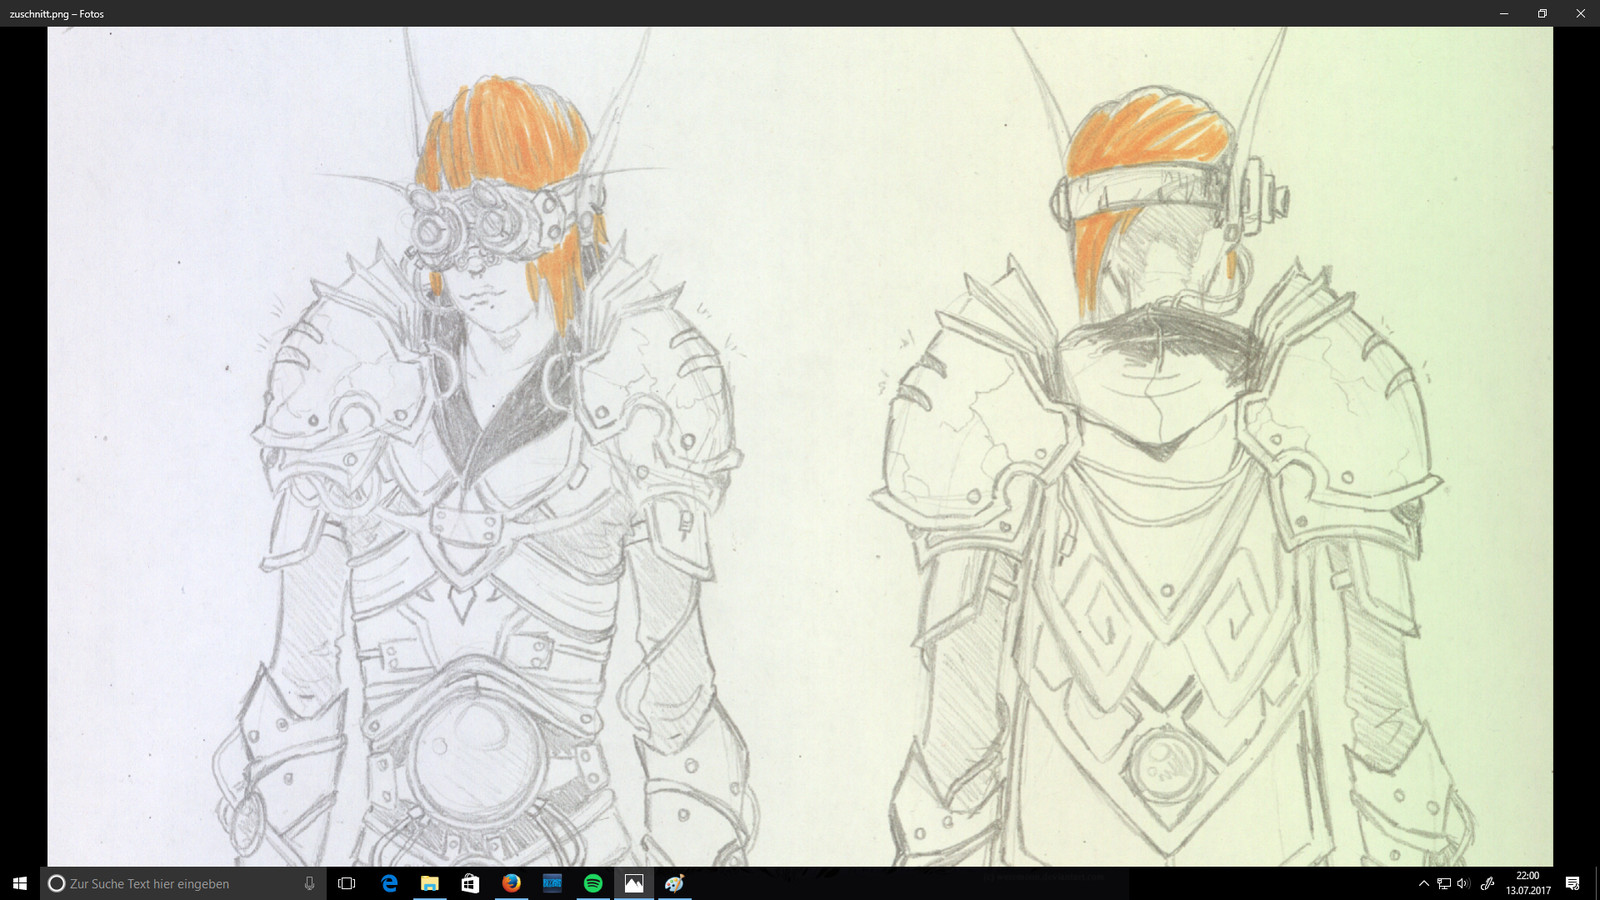Open the Blizzard app taskbar icon

tap(552, 883)
